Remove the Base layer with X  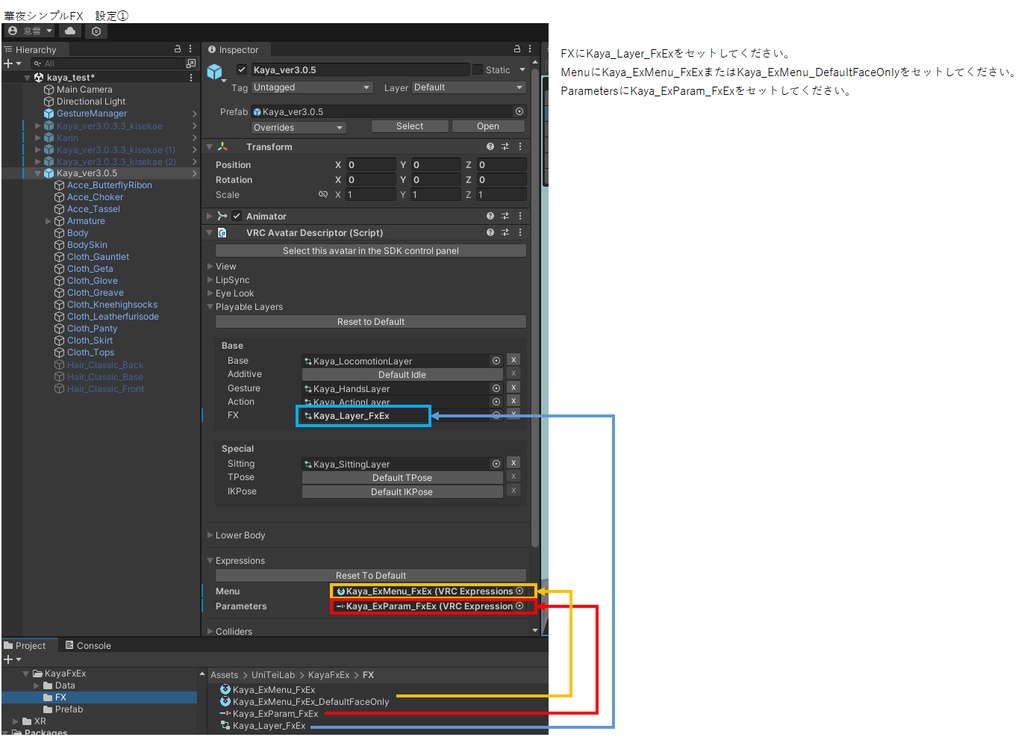pyautogui.click(x=513, y=360)
